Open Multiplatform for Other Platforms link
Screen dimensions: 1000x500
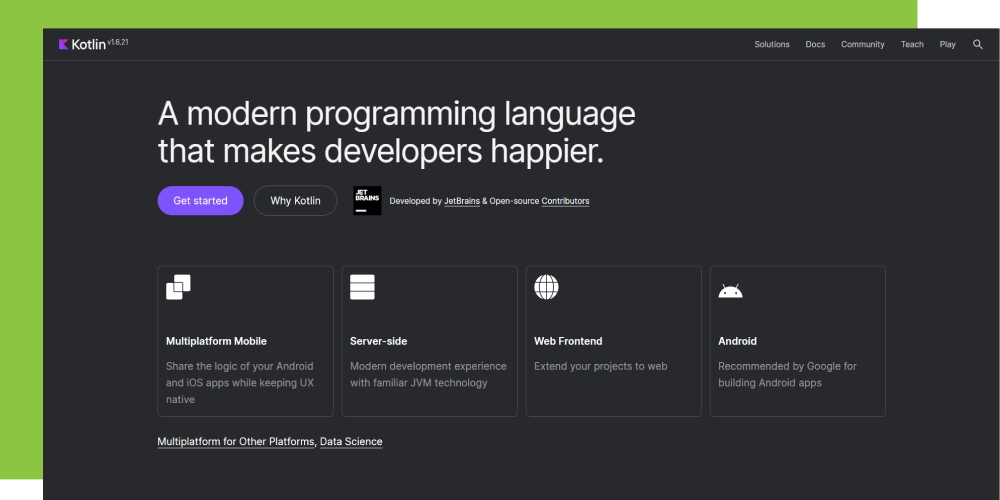[236, 441]
